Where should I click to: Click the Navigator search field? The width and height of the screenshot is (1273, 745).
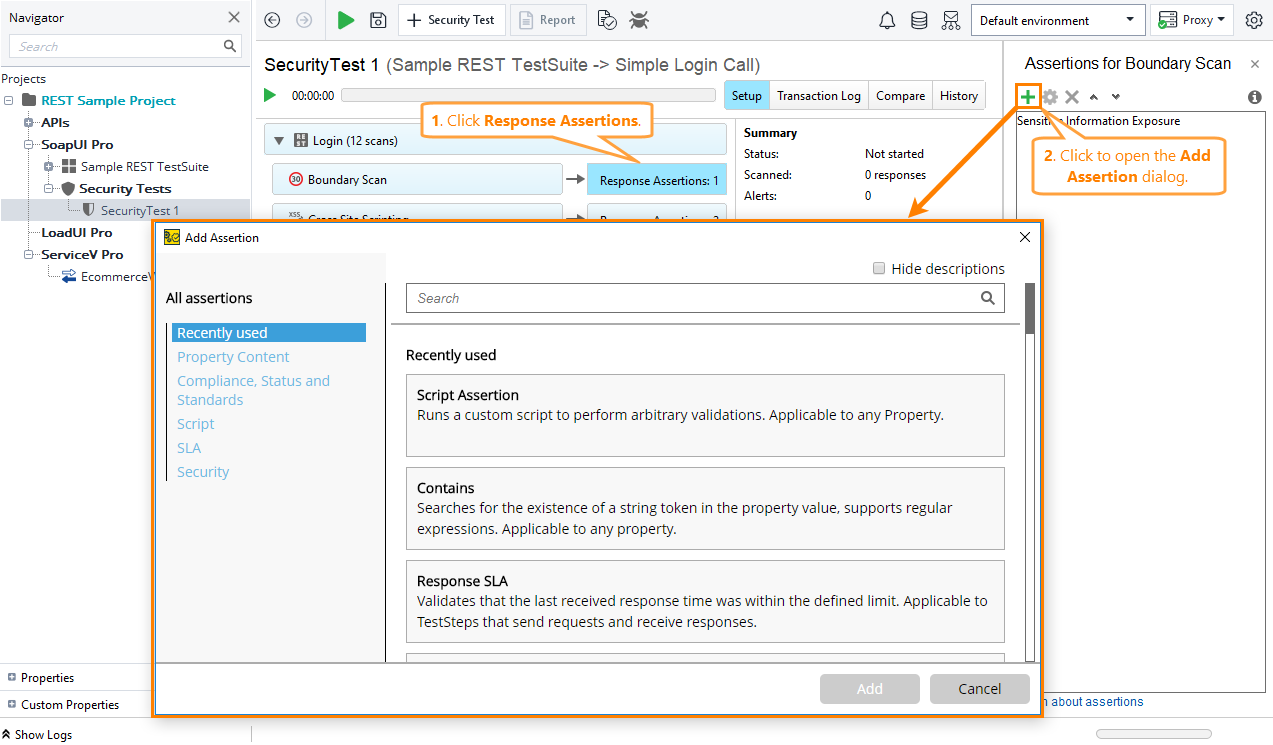tap(125, 46)
